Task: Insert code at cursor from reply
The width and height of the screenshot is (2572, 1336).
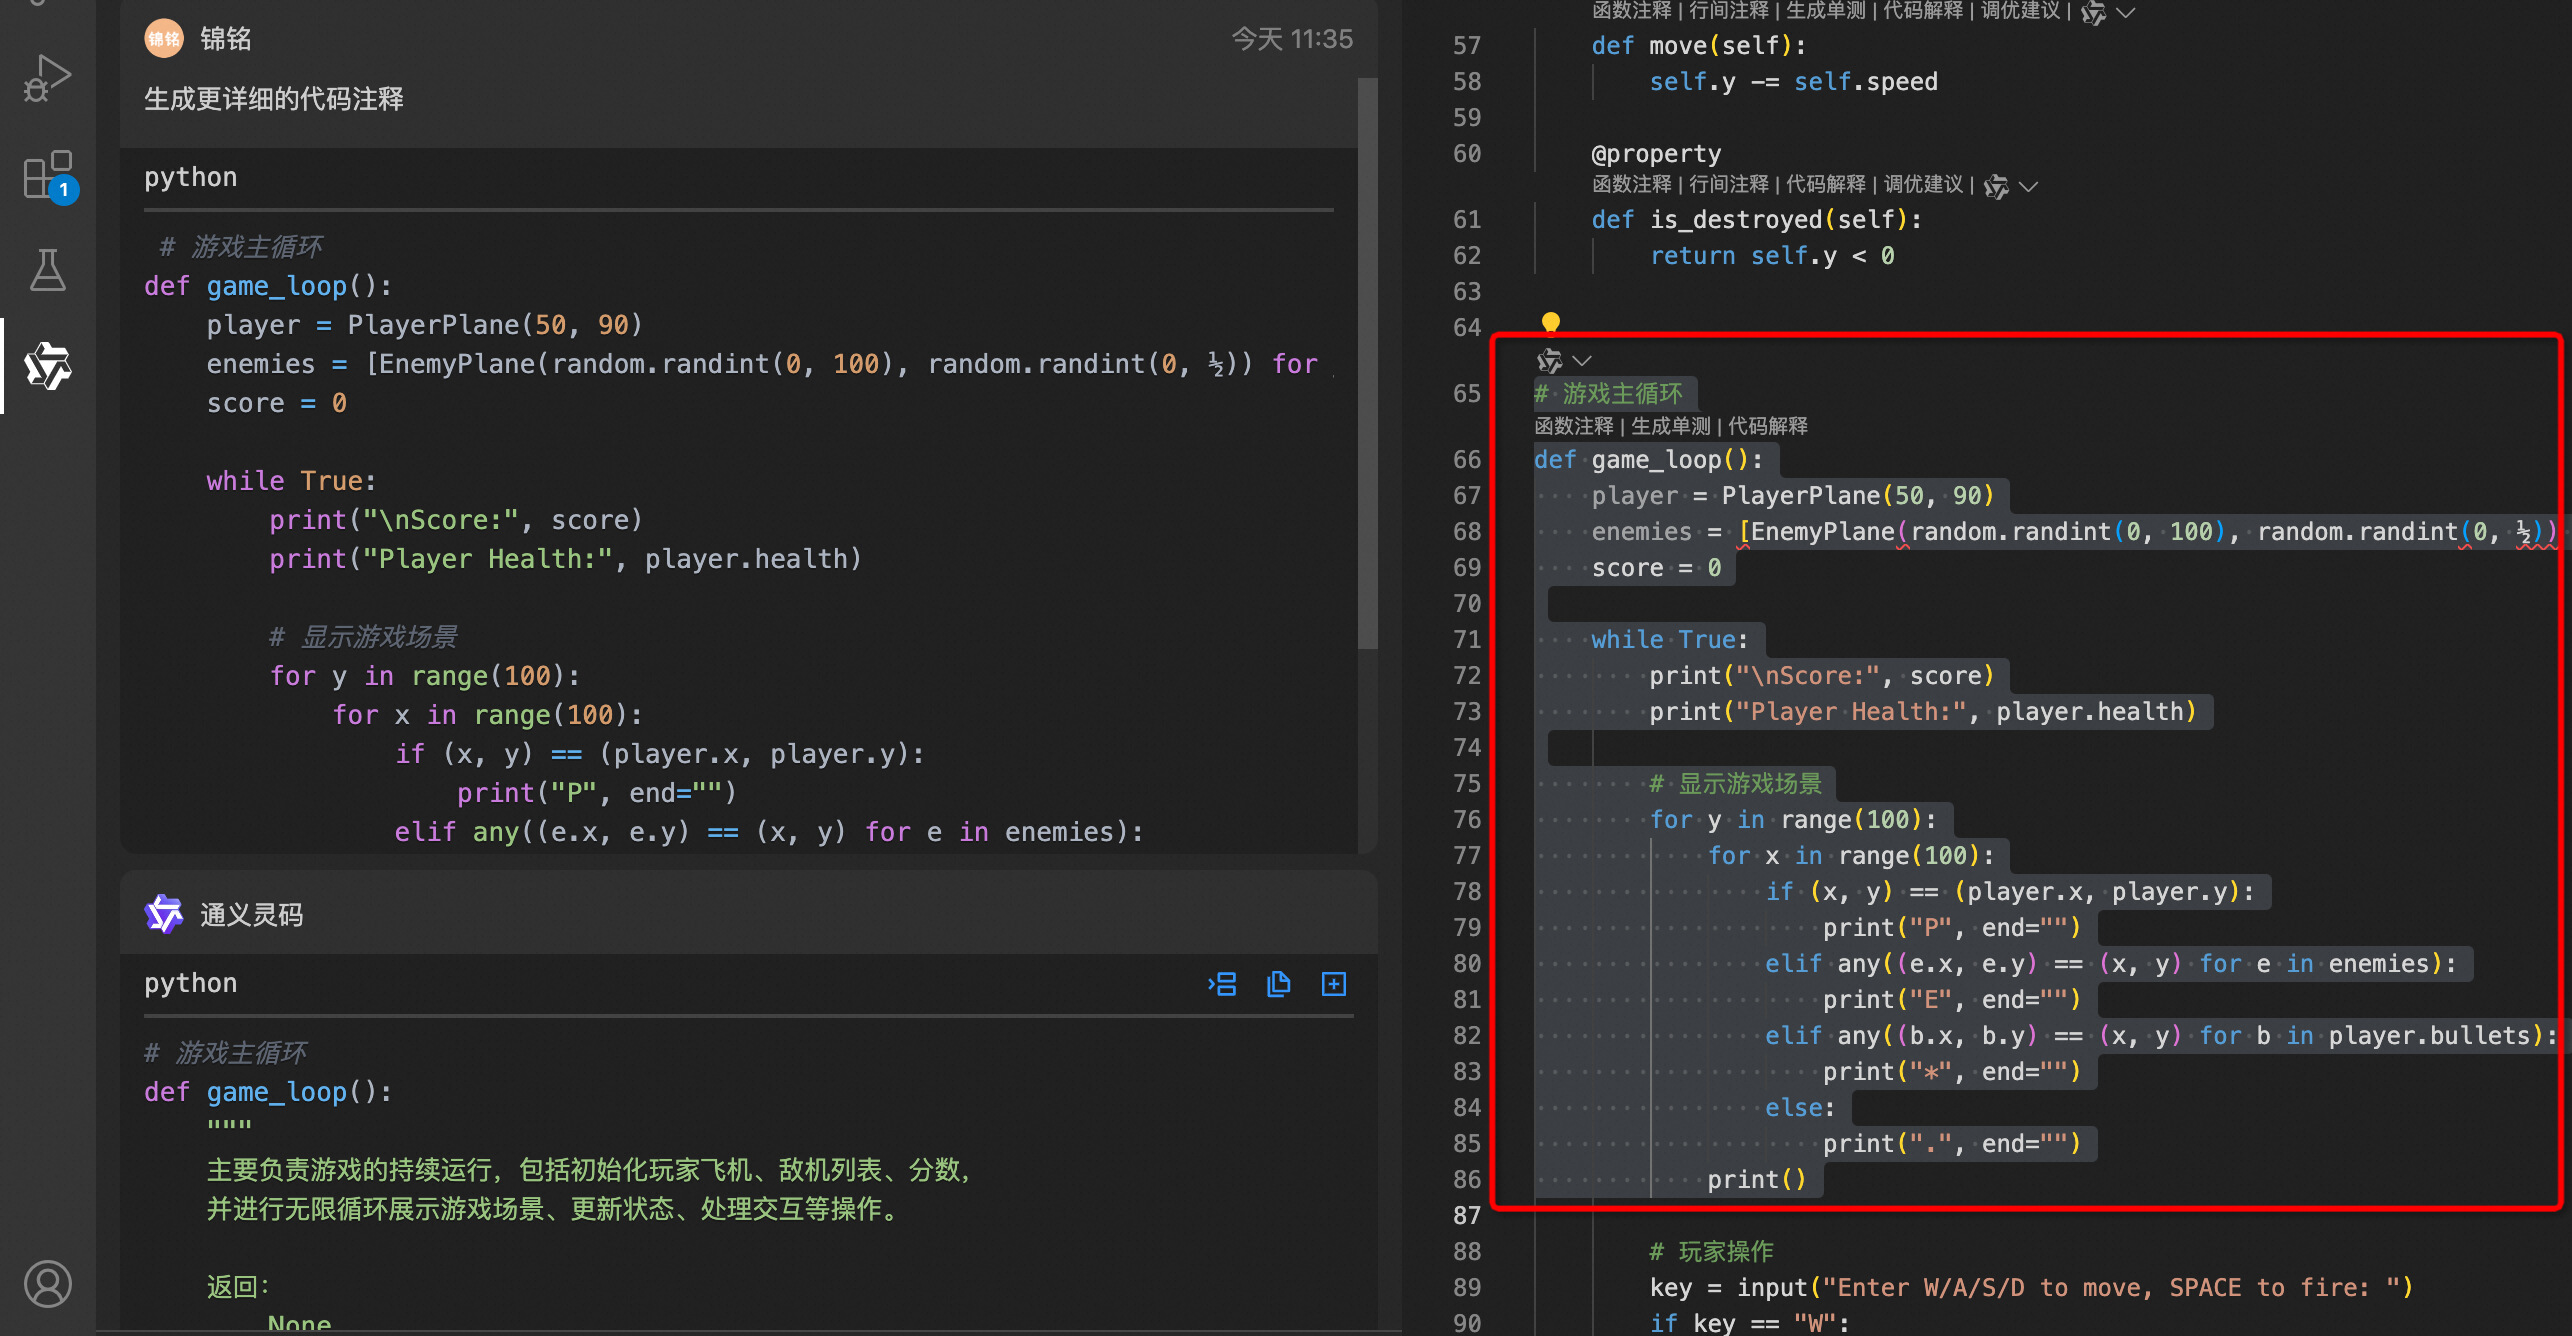Action: (1222, 984)
